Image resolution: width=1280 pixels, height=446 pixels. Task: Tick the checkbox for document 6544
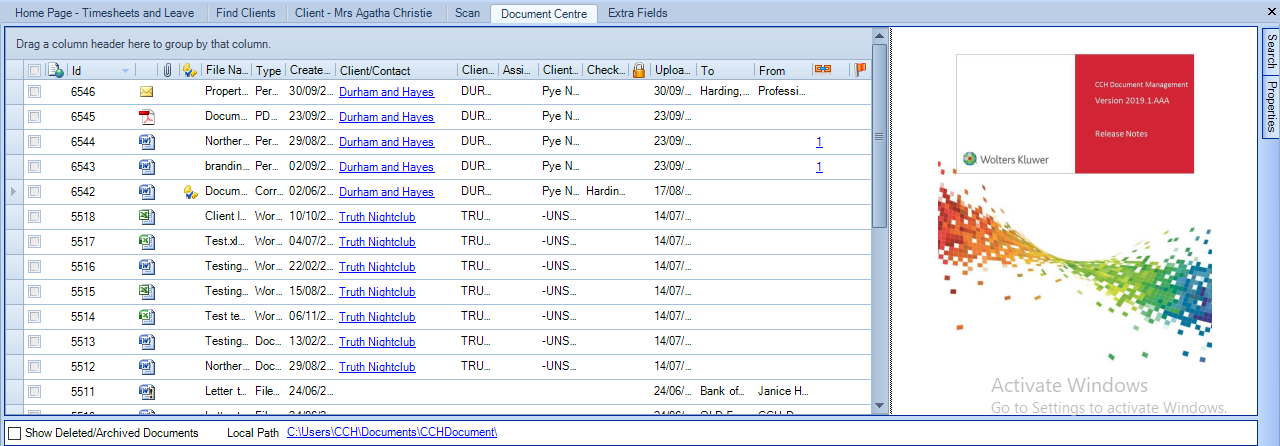pyautogui.click(x=34, y=141)
